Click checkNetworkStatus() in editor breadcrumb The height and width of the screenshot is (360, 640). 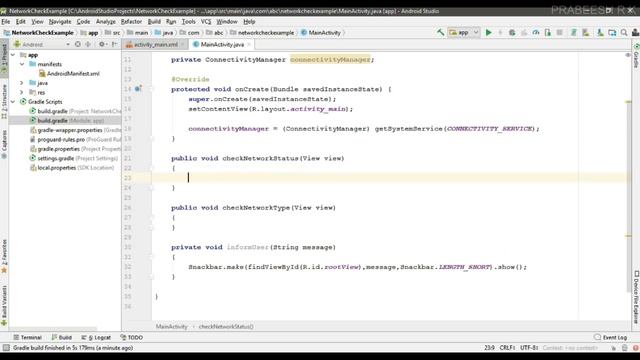226,327
